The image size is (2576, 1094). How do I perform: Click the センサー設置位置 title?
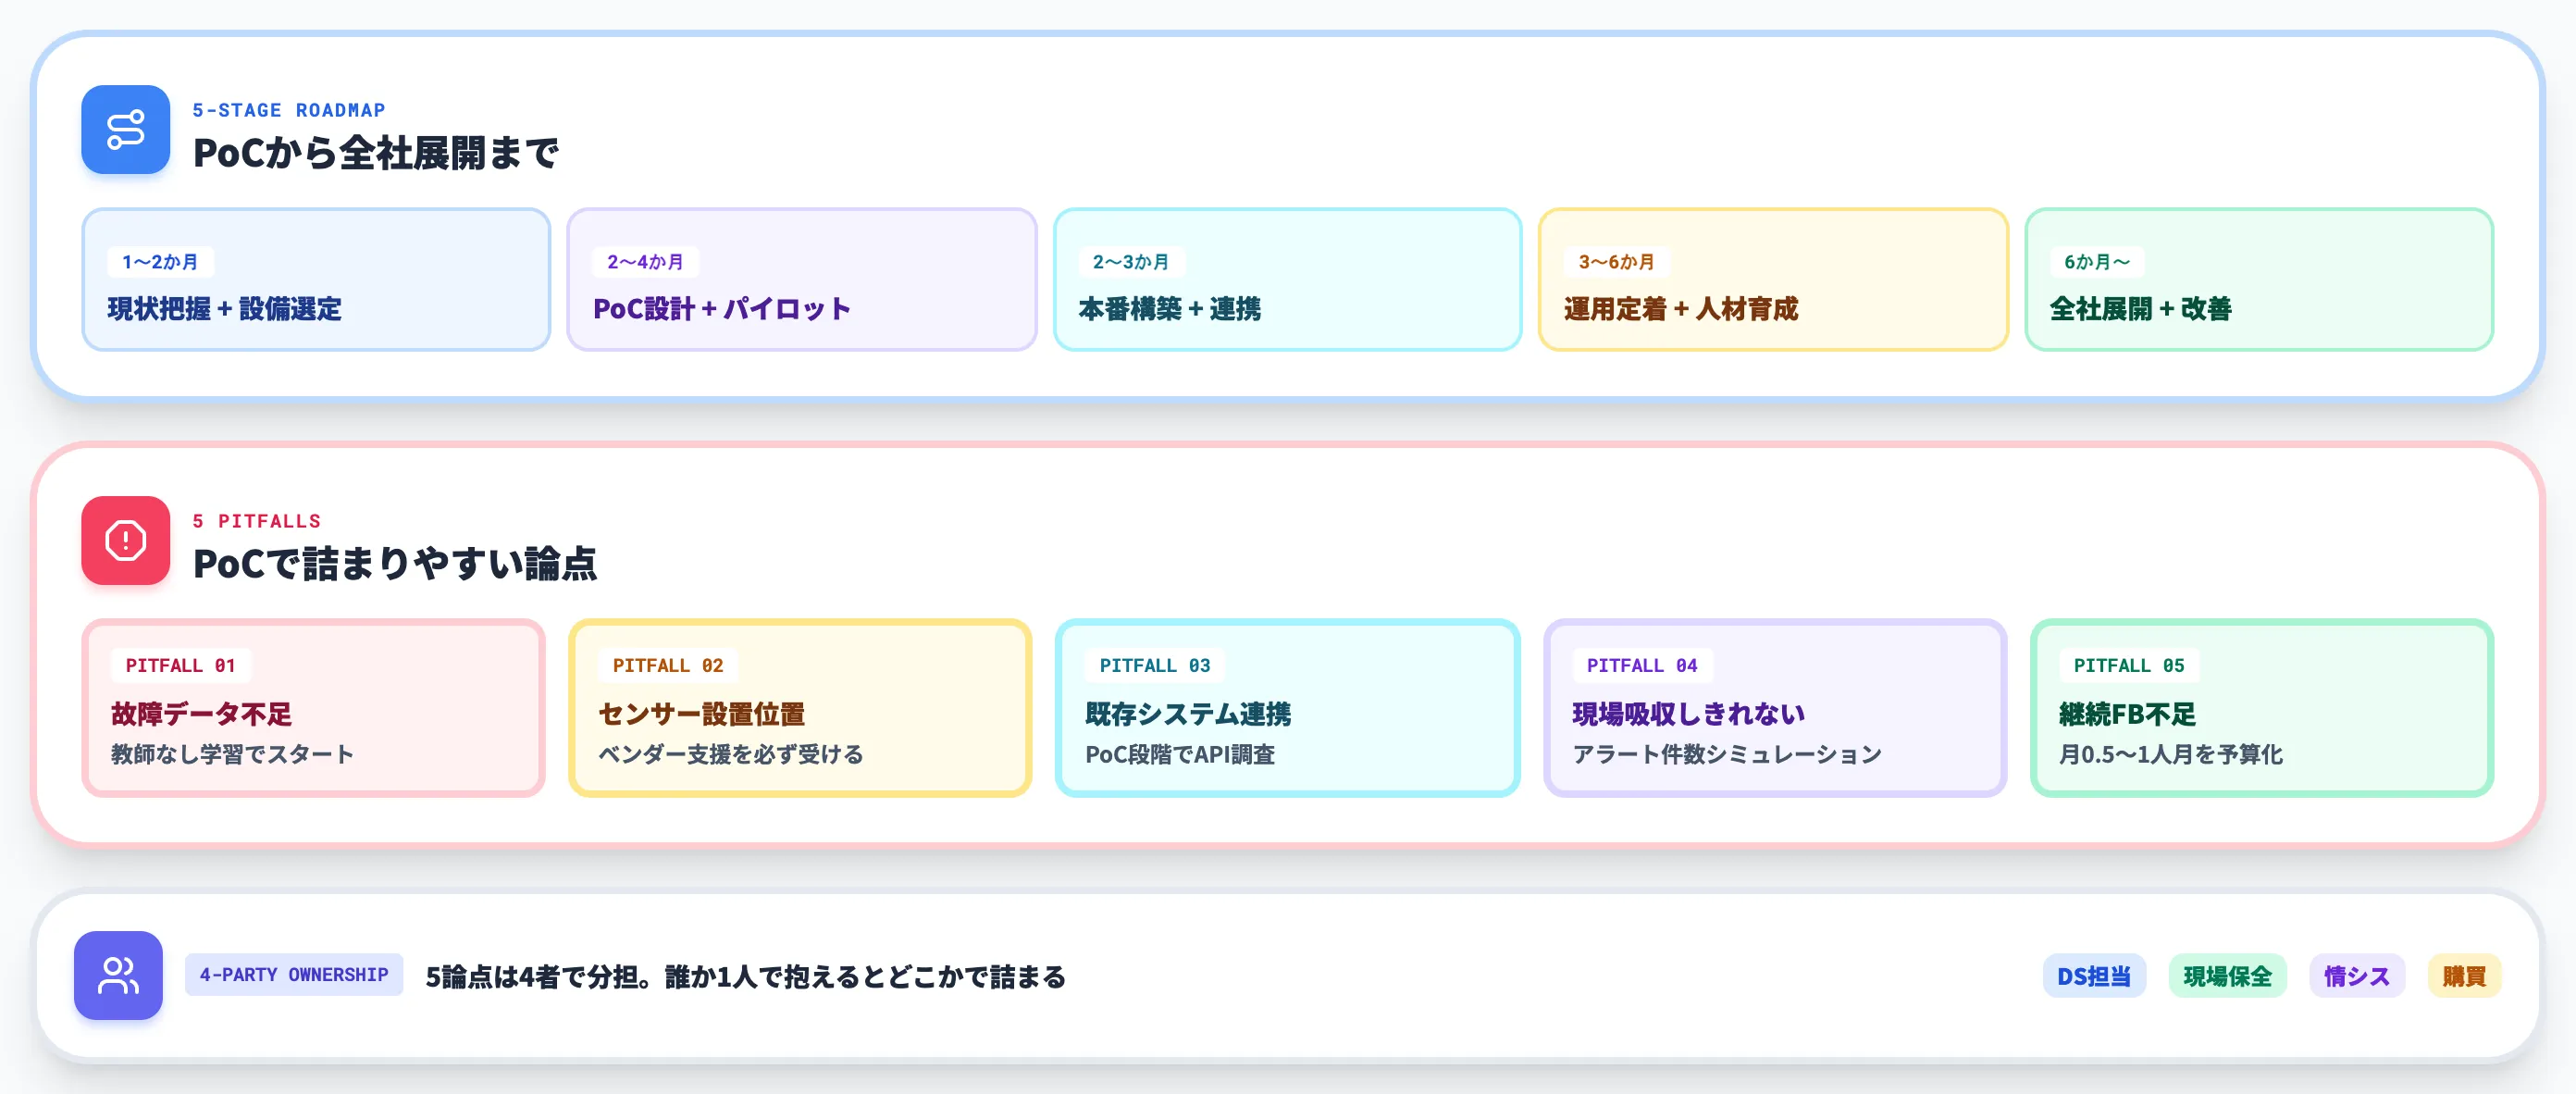(x=702, y=714)
